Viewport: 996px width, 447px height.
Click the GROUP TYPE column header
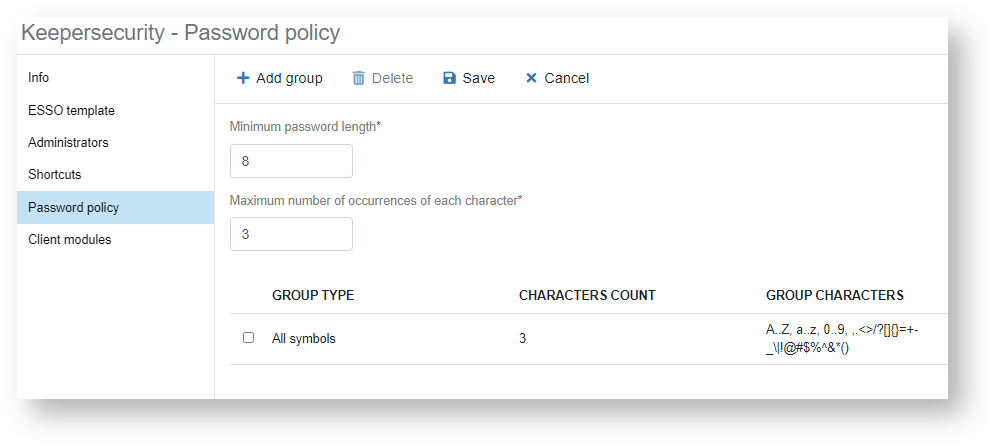[313, 295]
